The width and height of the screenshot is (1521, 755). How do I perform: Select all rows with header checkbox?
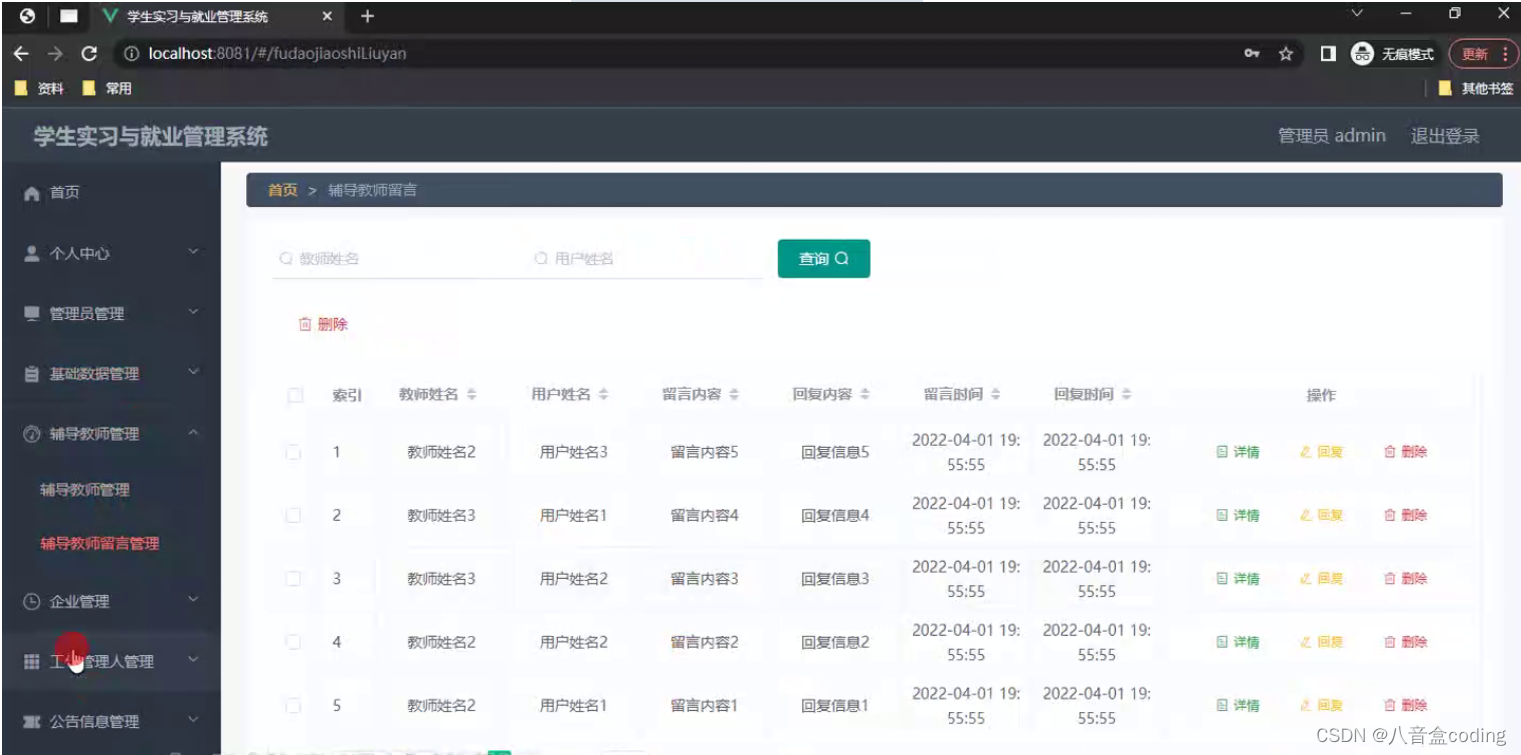[x=295, y=396]
